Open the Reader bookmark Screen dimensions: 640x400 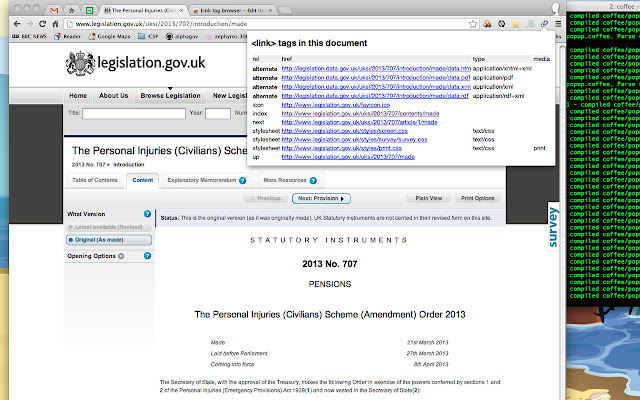click(68, 36)
